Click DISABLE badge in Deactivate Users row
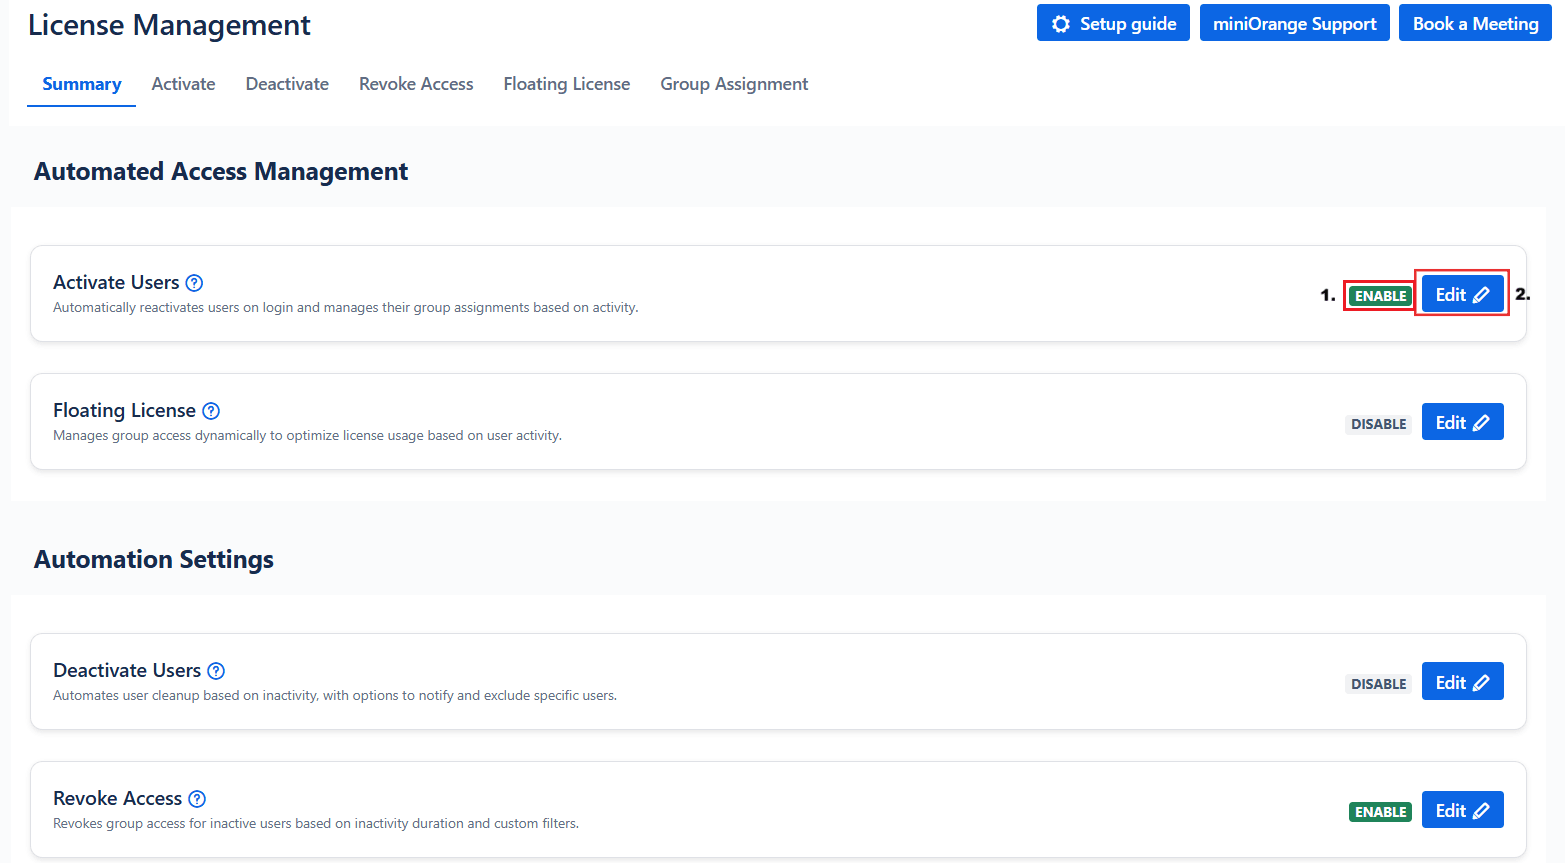 tap(1378, 684)
